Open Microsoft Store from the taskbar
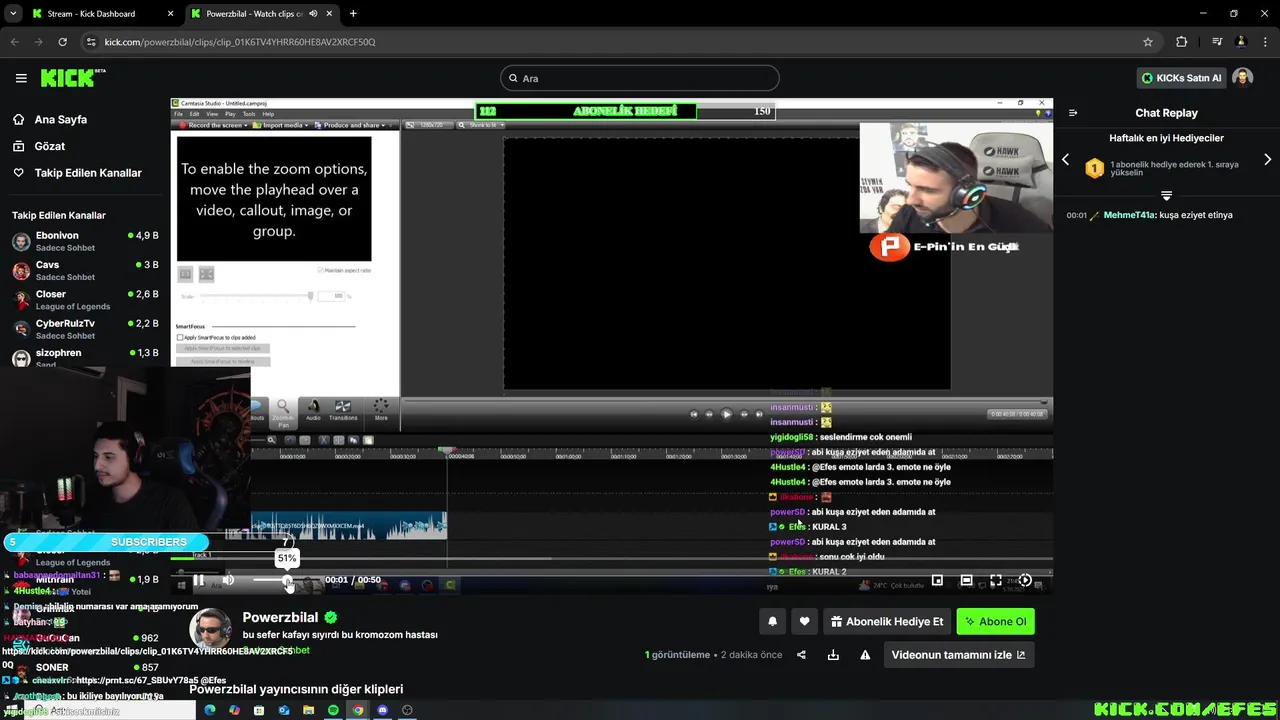The width and height of the screenshot is (1280, 720). [259, 710]
